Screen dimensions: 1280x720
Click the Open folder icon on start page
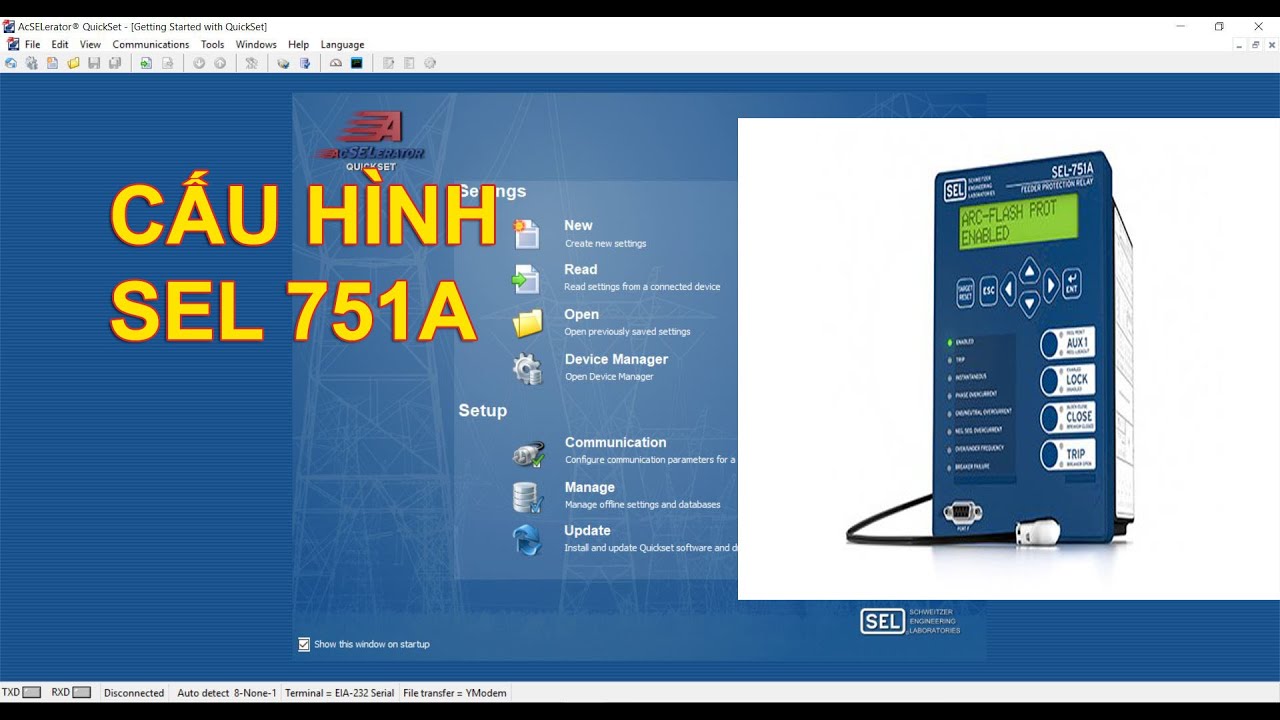(x=527, y=323)
